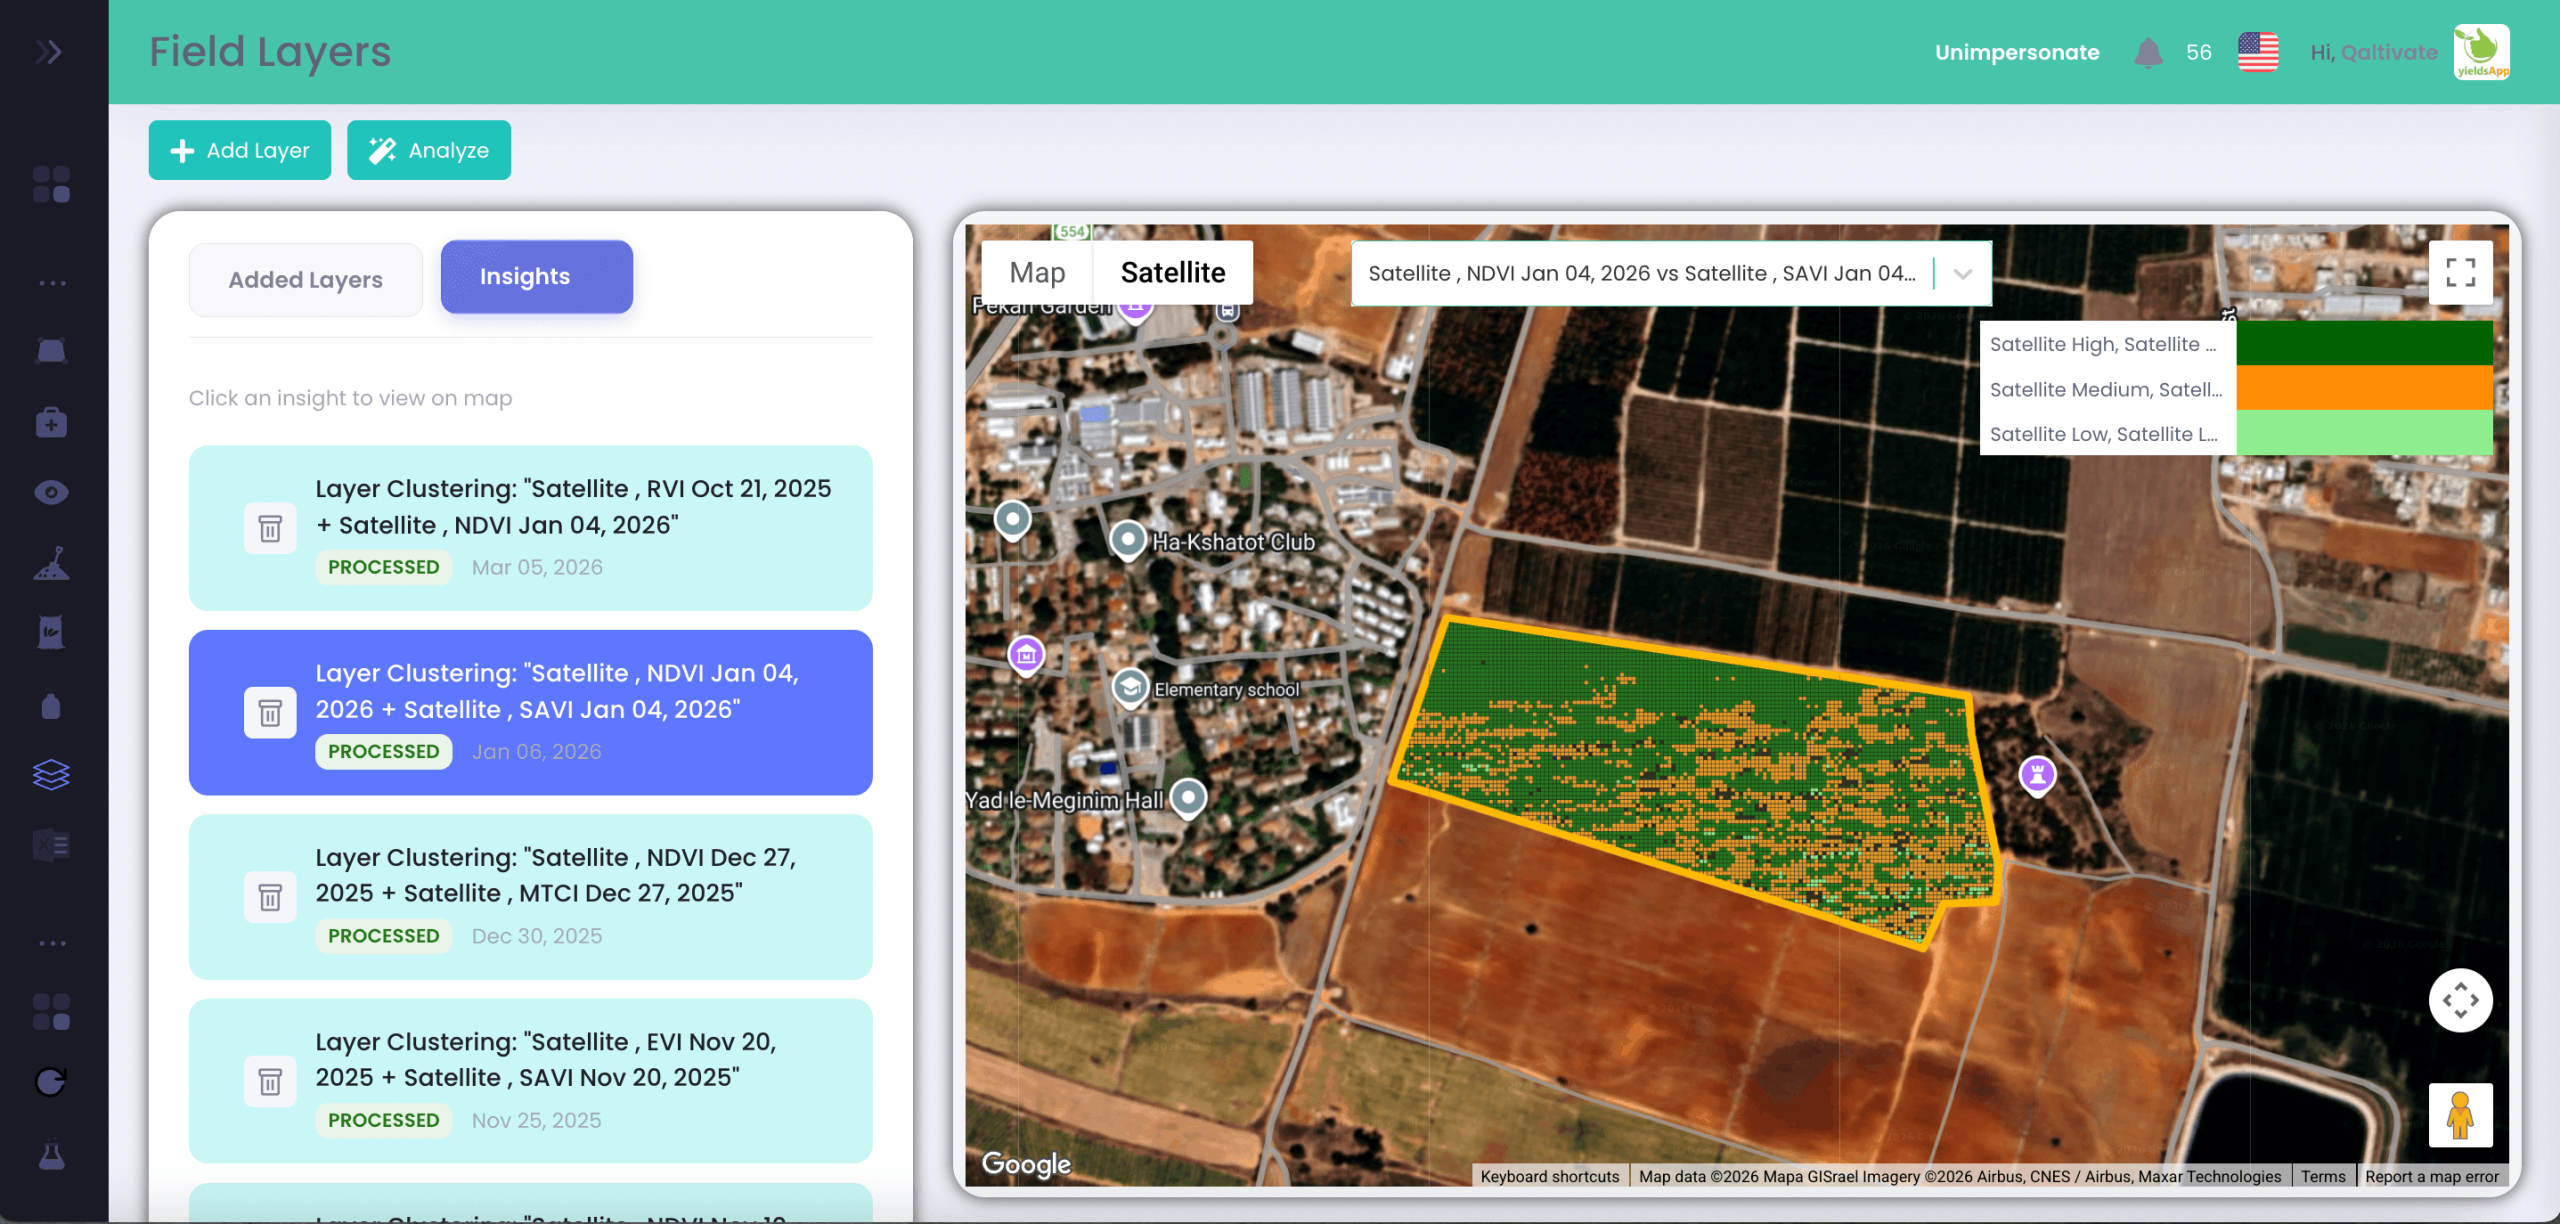The height and width of the screenshot is (1224, 2560).
Task: Click the Satellite Low legend label
Action: [2104, 434]
